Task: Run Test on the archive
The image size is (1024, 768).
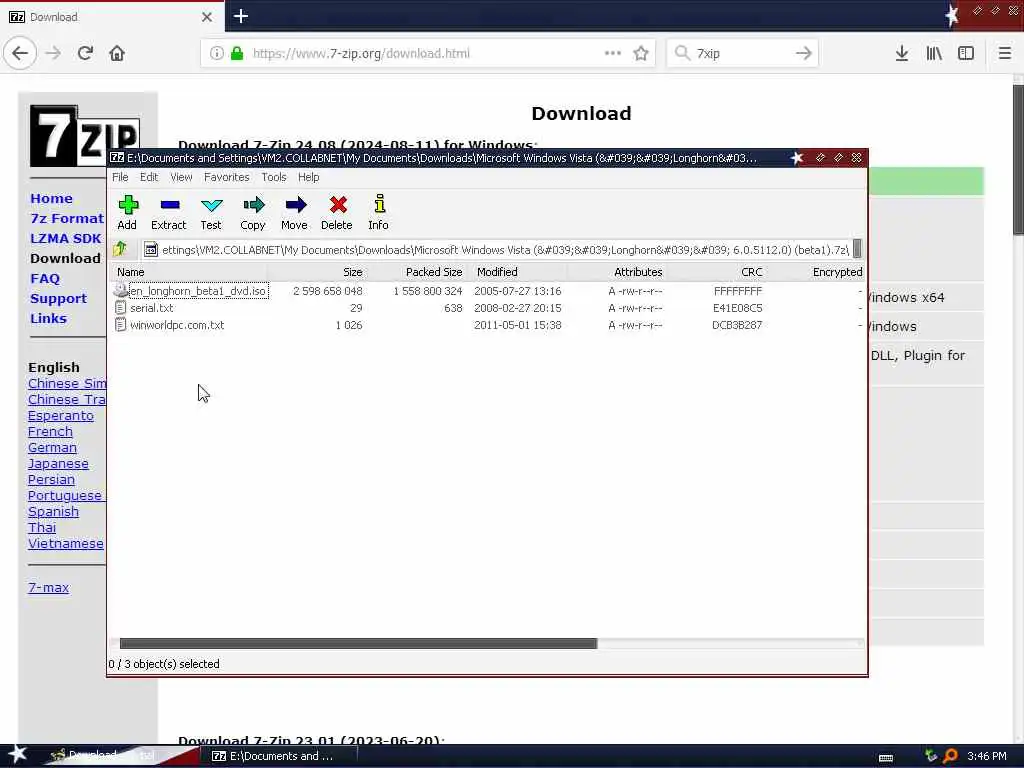Action: point(211,213)
